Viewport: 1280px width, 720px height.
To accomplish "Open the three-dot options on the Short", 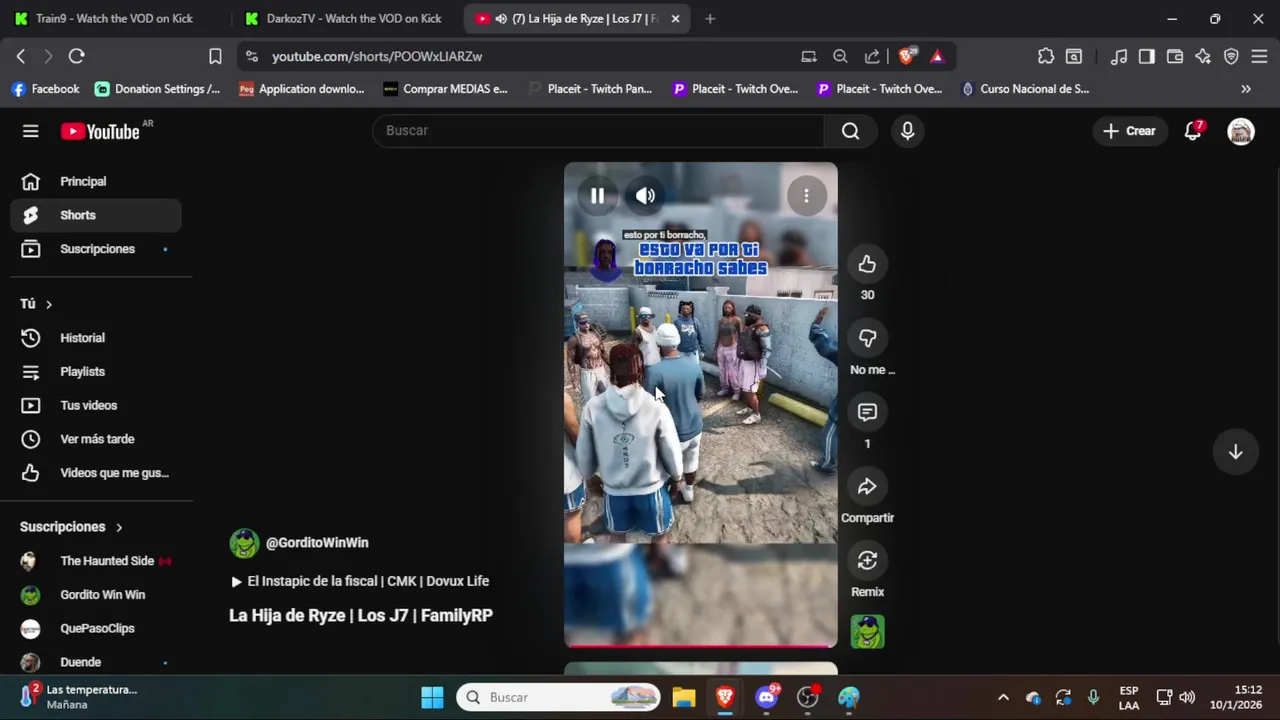I will [806, 196].
